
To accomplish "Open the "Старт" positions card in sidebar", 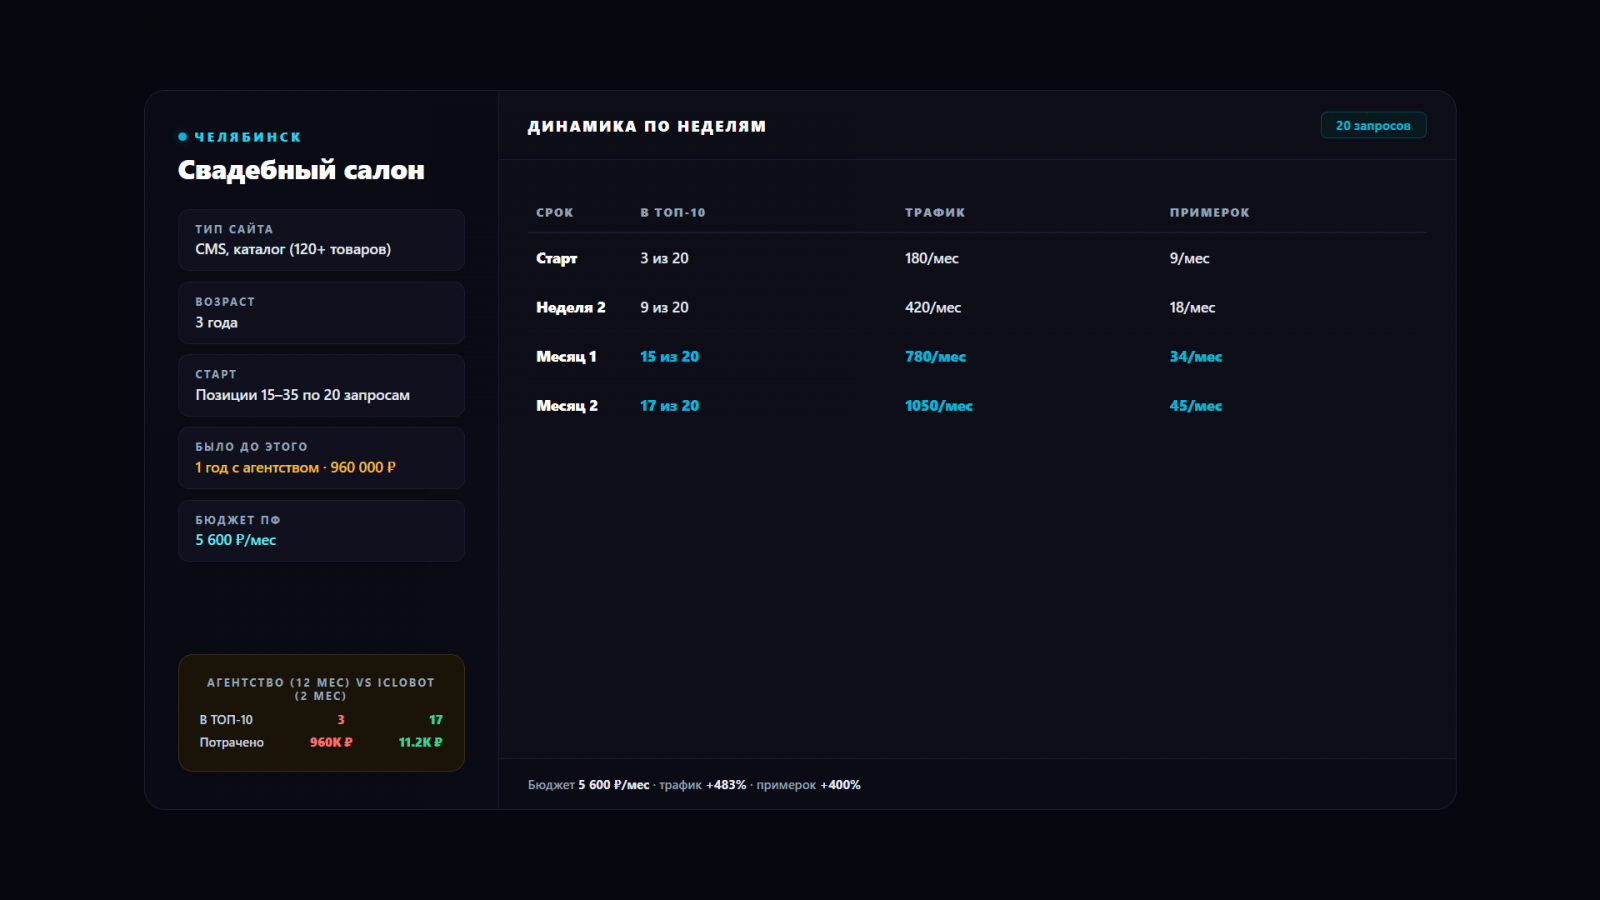I will click(321, 386).
